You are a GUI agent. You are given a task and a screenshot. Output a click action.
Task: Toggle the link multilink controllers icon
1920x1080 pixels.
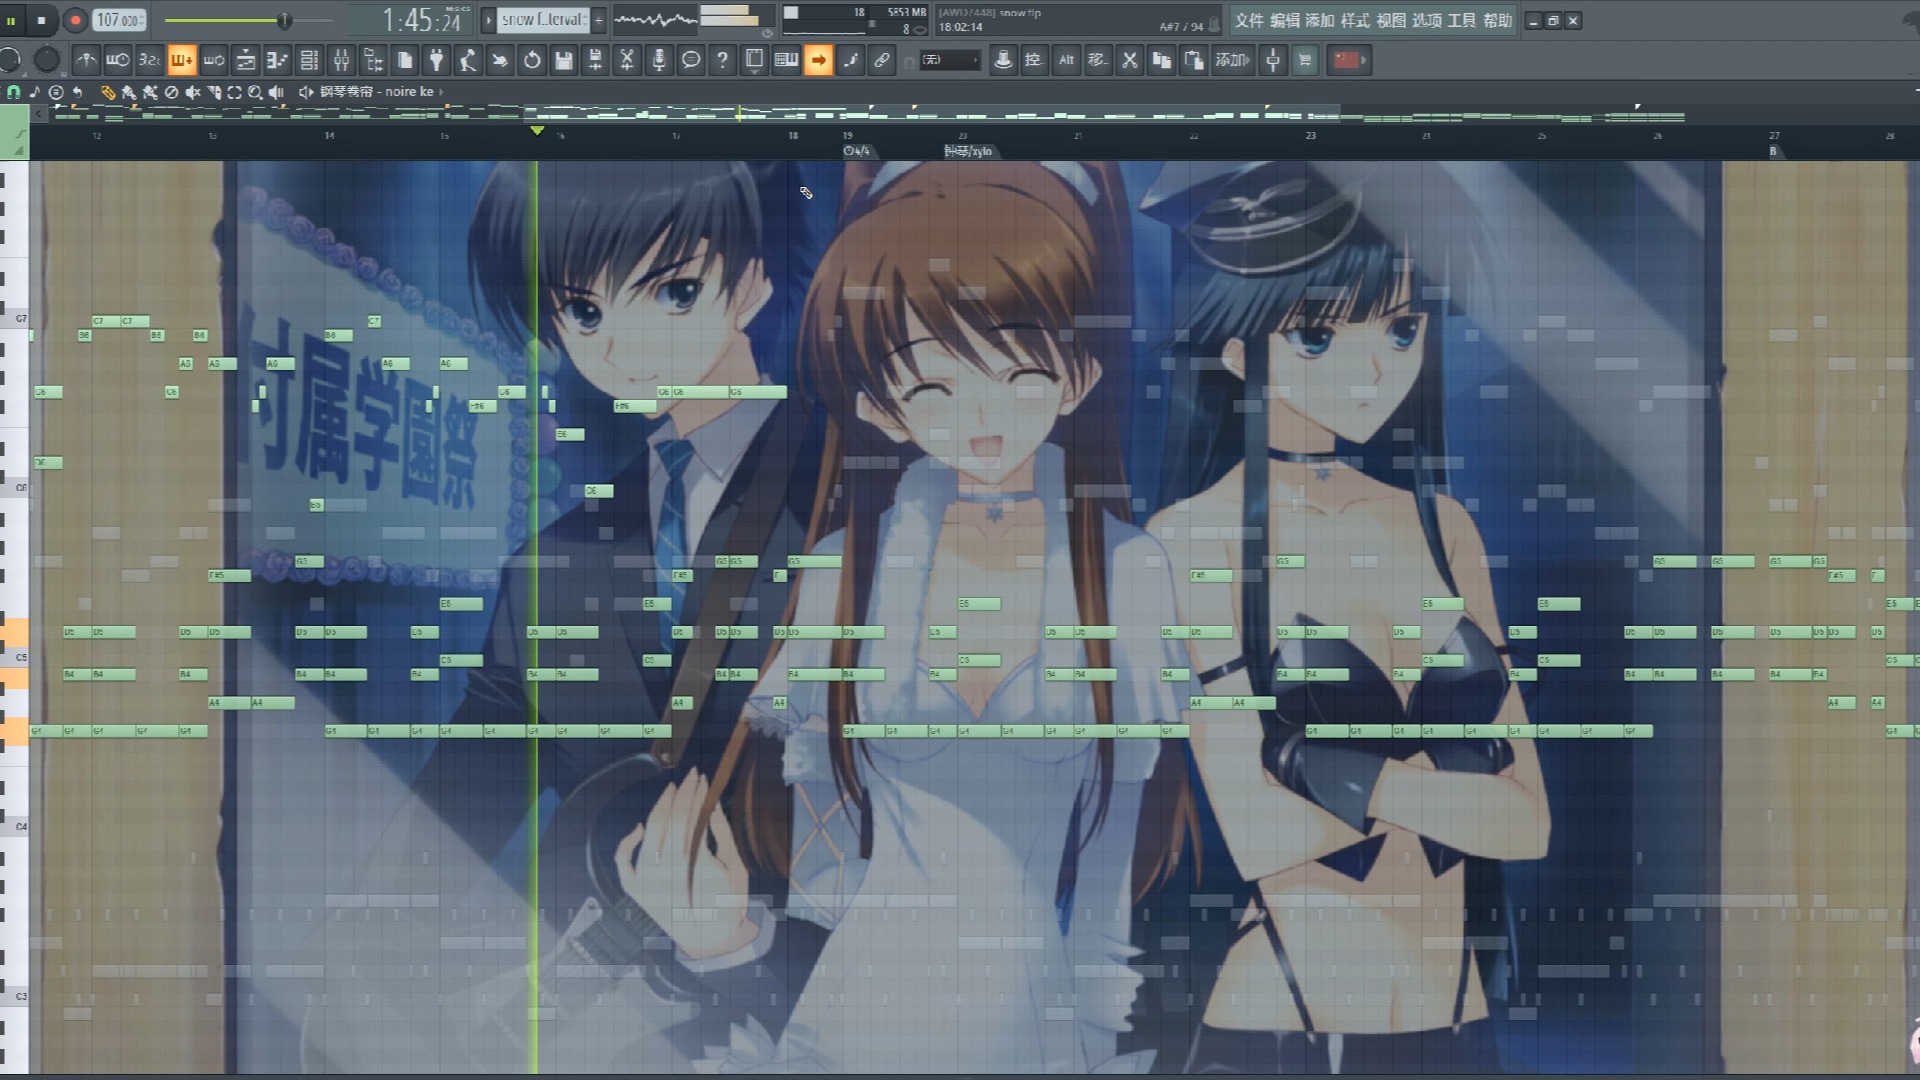[881, 61]
